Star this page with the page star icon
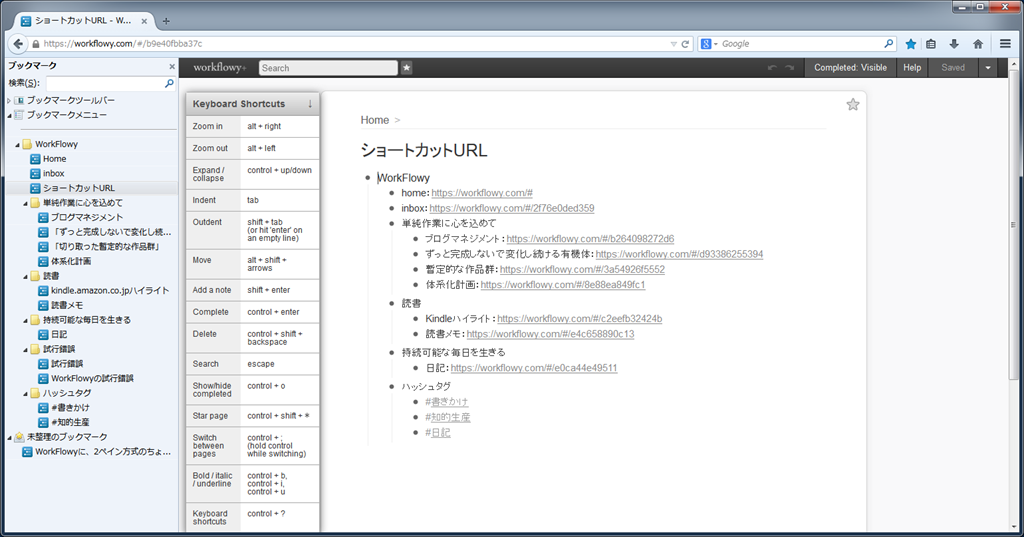1024x537 pixels. tap(853, 105)
